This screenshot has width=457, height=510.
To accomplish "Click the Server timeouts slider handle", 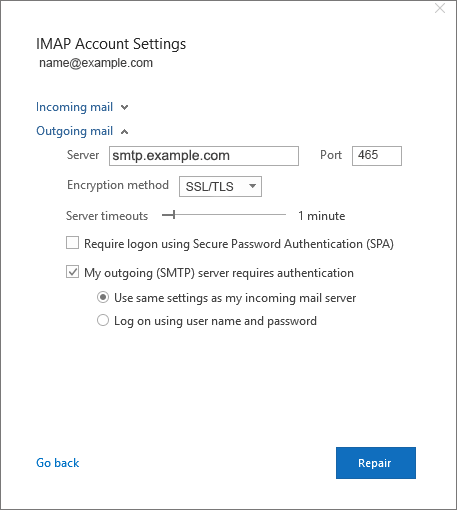I will (174, 215).
